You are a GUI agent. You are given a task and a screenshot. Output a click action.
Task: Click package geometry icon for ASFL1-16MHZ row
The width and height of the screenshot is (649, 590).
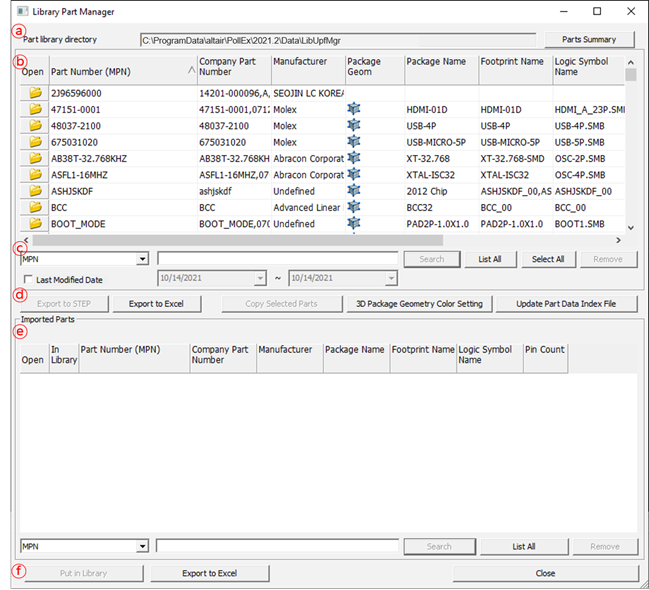coord(353,174)
